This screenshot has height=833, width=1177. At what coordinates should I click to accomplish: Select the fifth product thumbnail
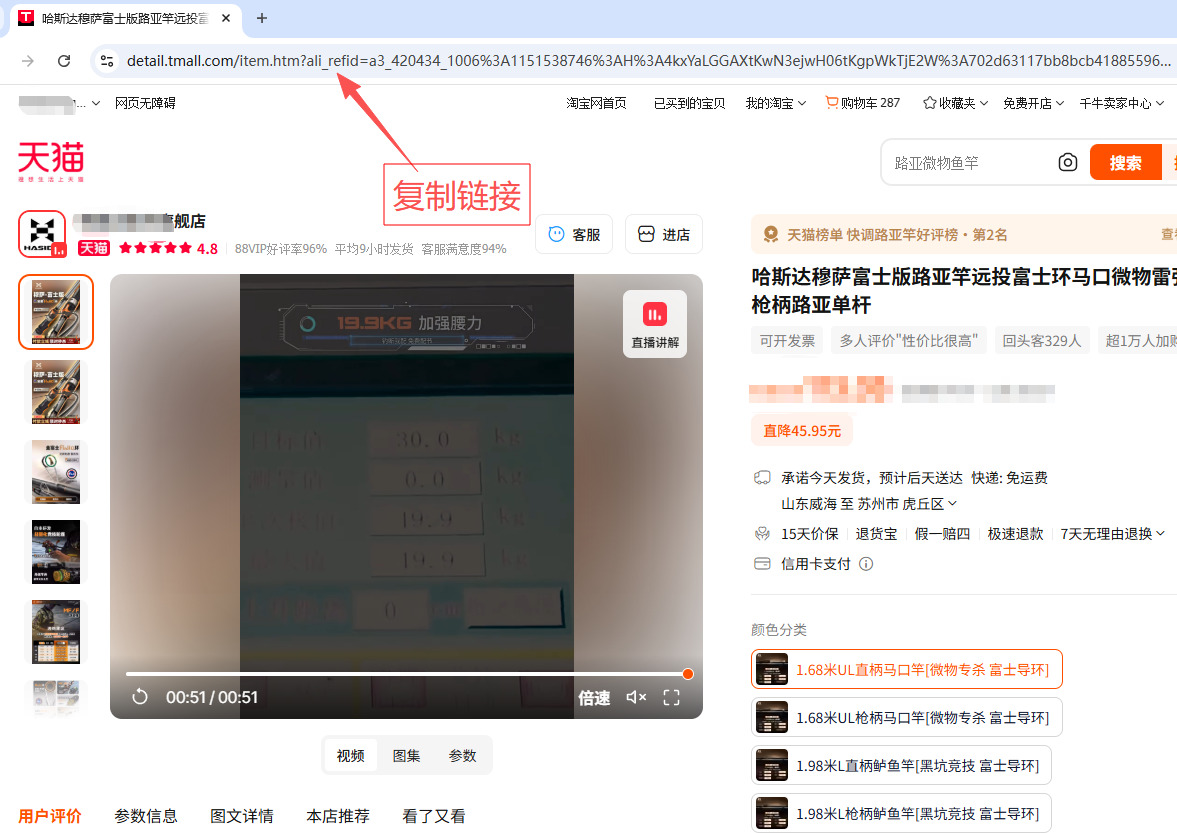click(x=56, y=631)
